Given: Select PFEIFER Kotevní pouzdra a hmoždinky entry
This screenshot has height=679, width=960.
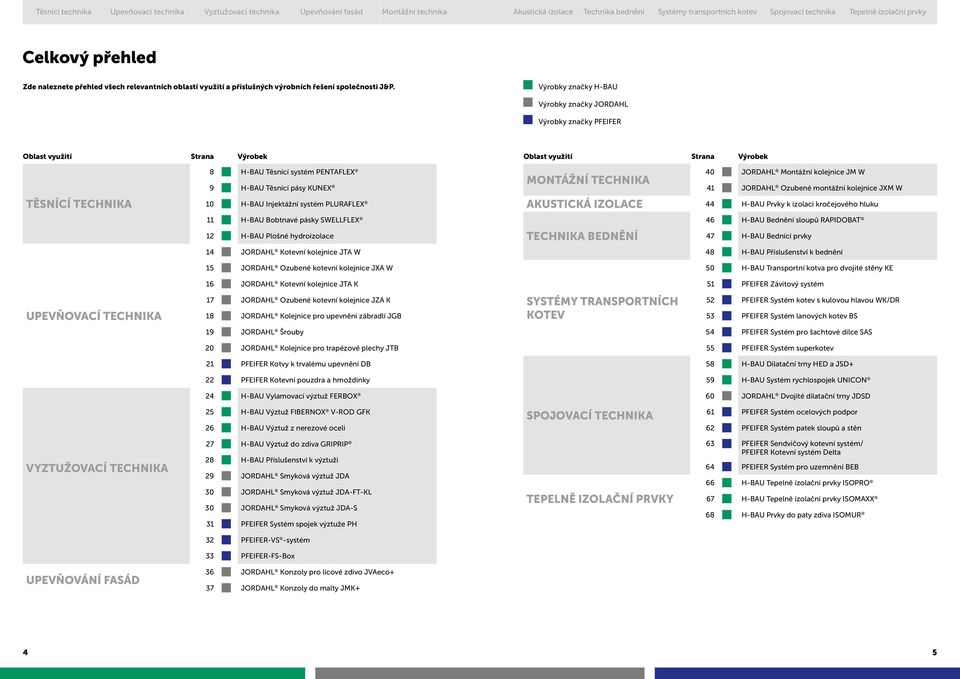Looking at the screenshot, I should point(305,380).
